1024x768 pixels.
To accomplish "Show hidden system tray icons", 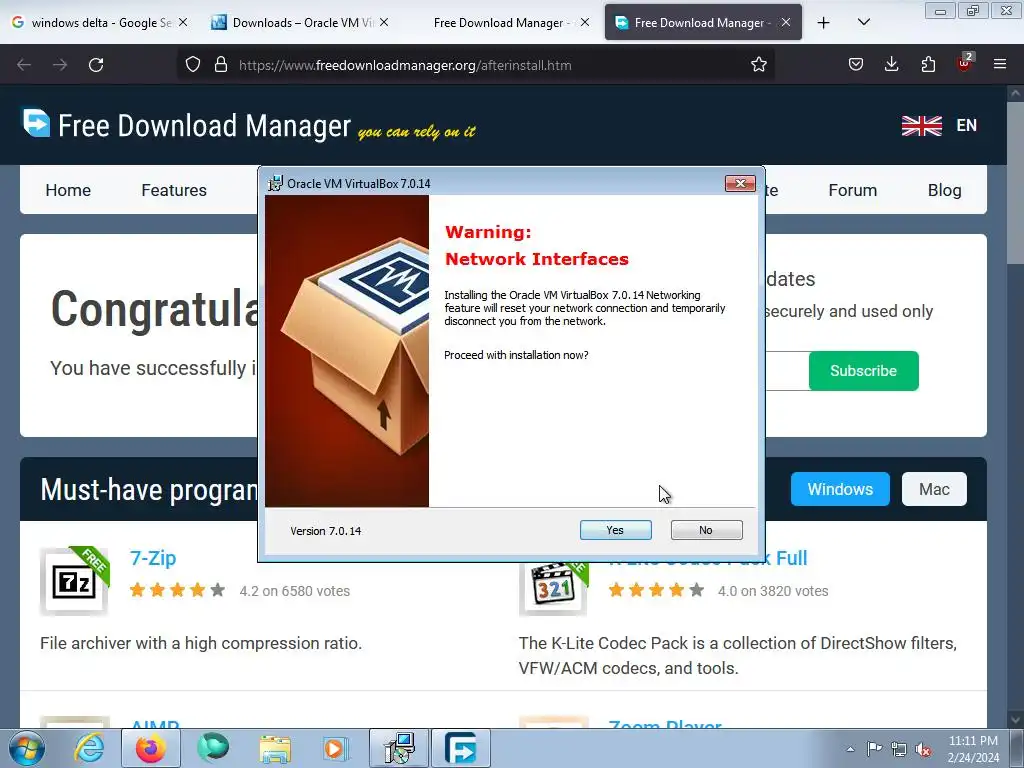I will point(850,749).
